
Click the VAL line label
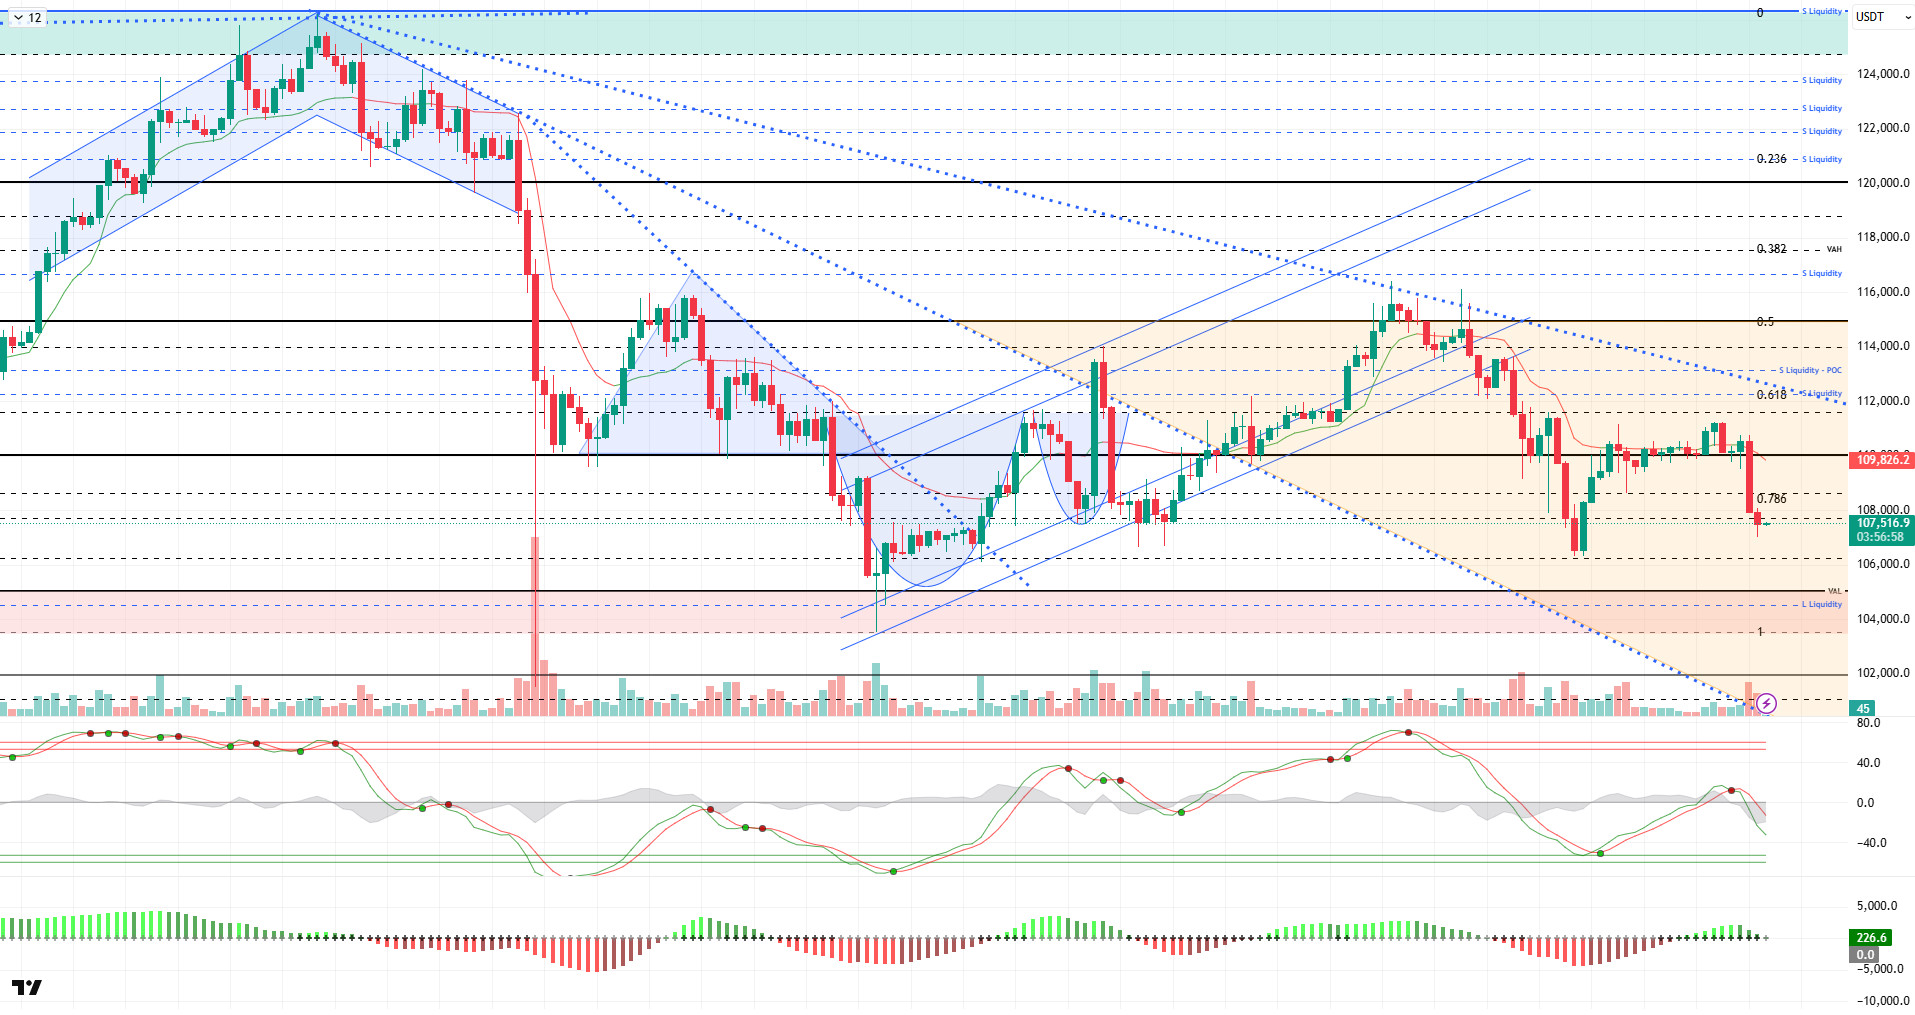coord(1834,591)
